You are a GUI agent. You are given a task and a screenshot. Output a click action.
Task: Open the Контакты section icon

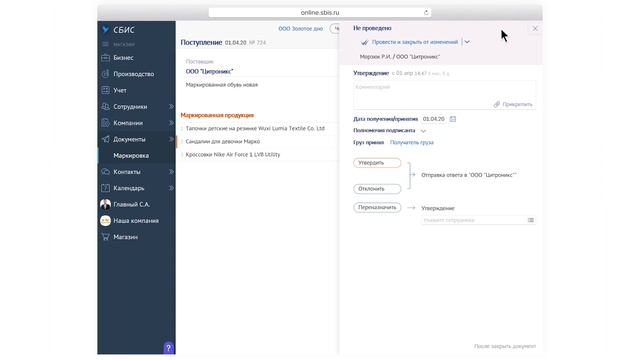point(105,172)
